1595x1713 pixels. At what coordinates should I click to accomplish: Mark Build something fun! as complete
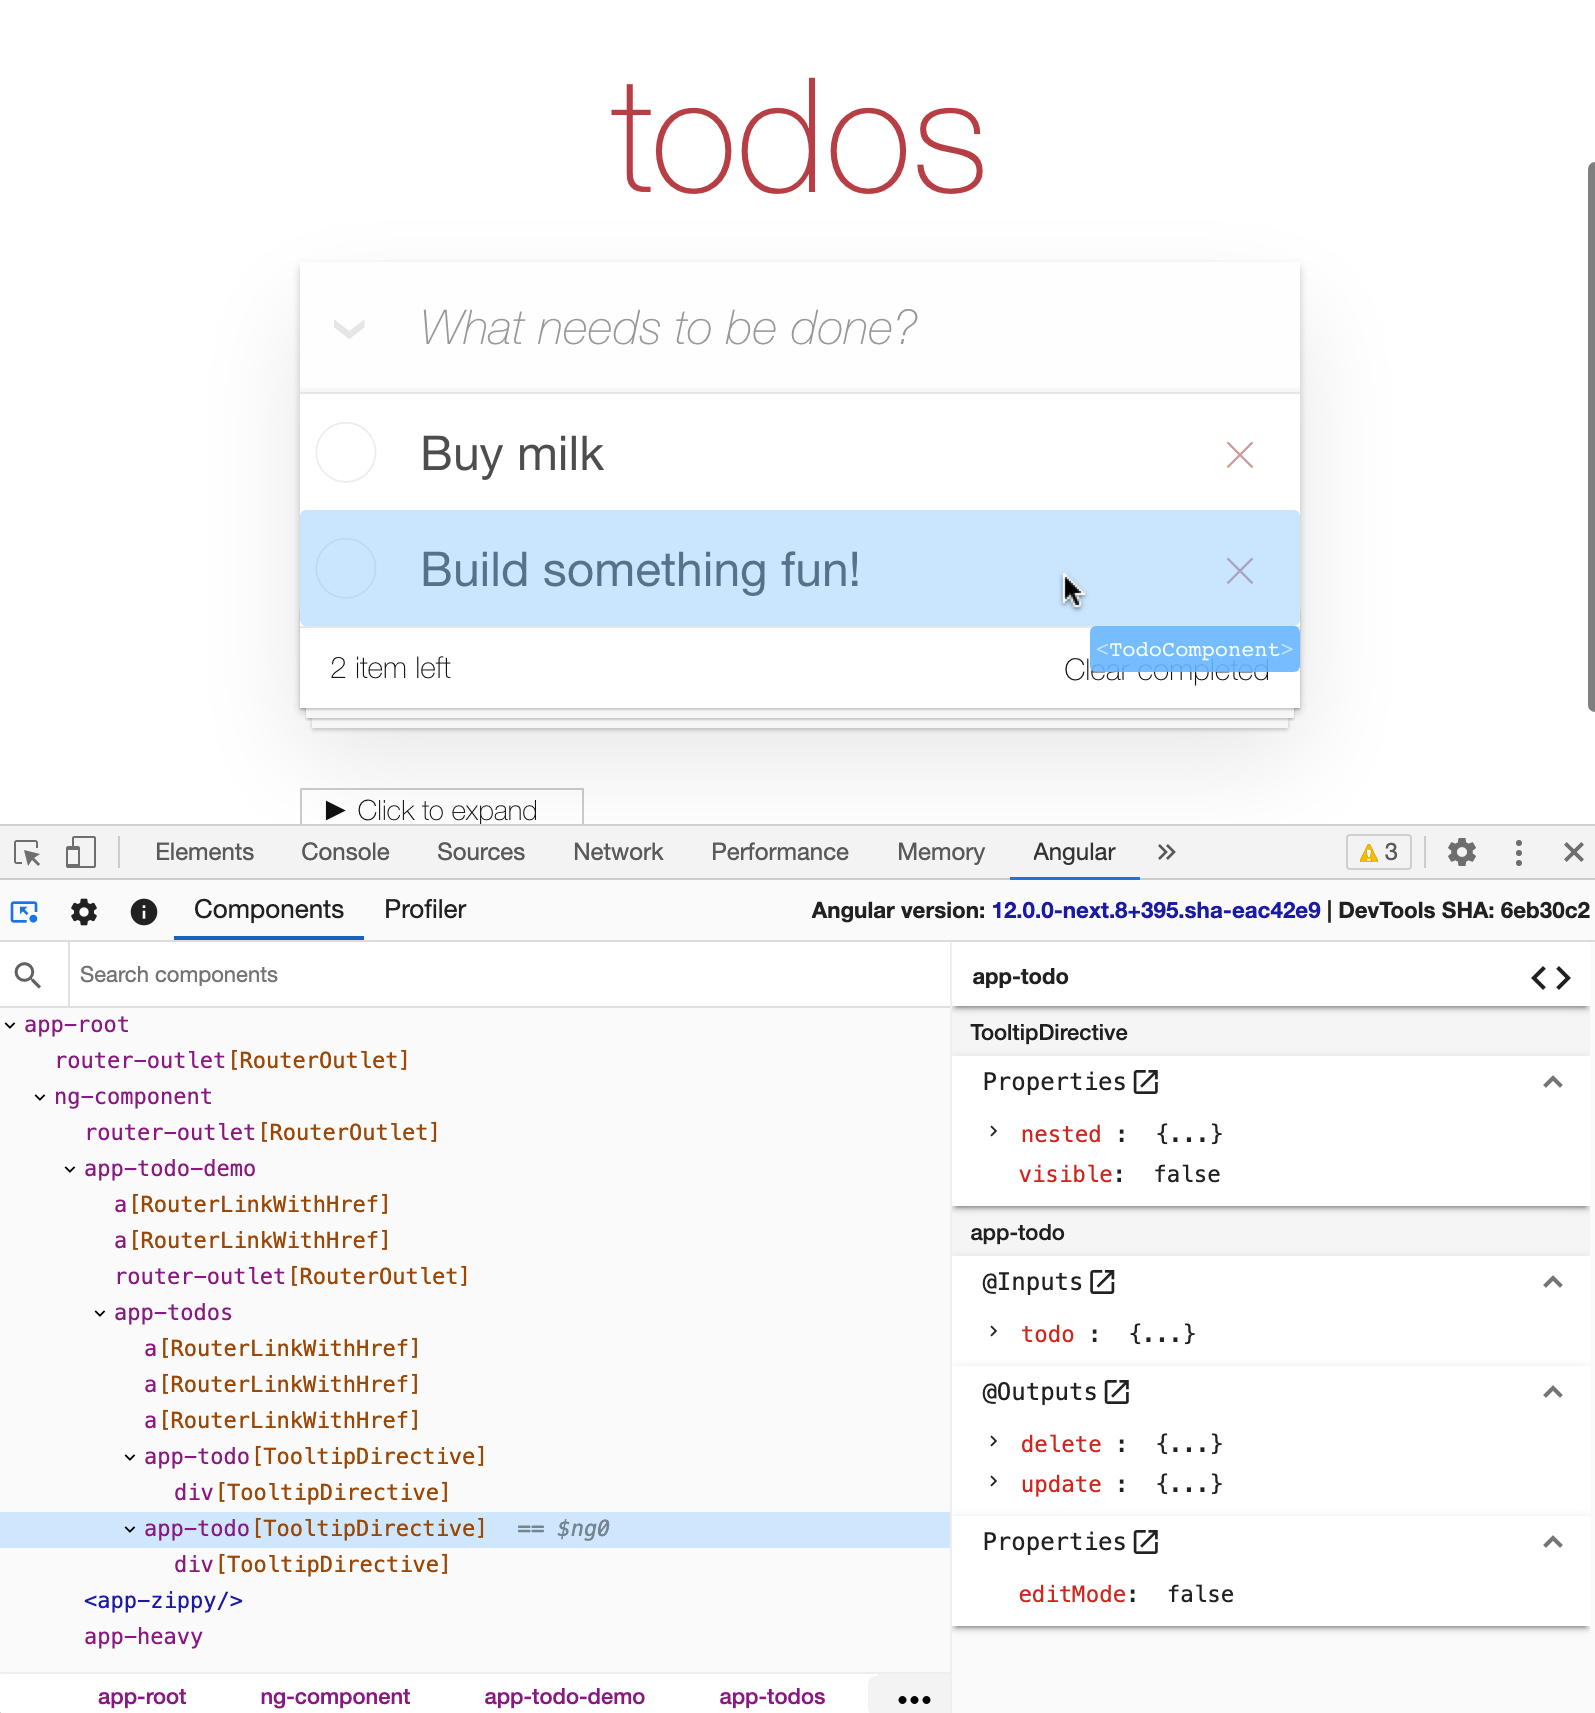coord(346,569)
